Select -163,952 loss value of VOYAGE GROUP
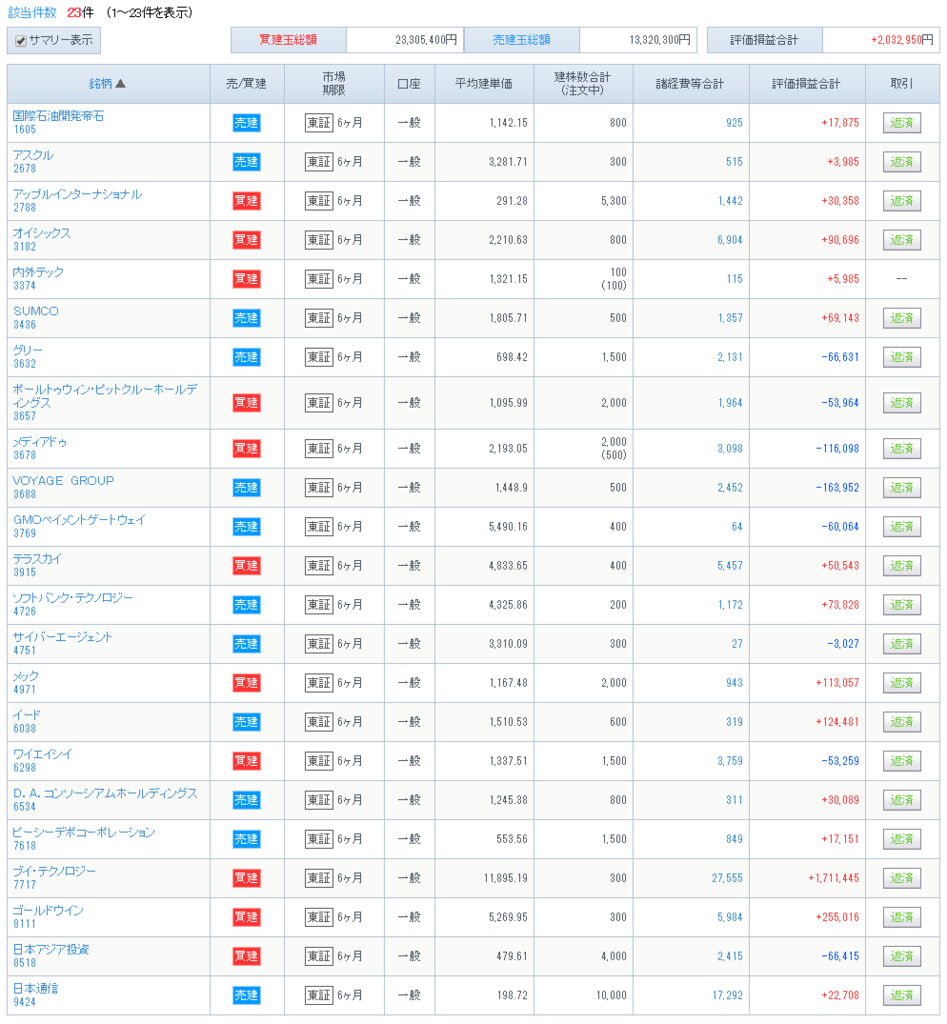Image resolution: width=947 pixels, height=1024 pixels. (837, 488)
